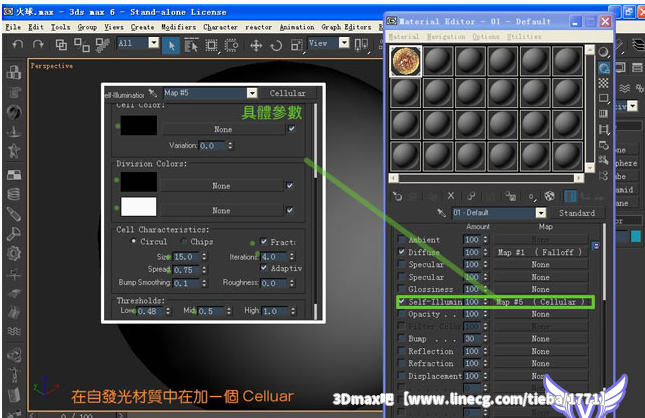This screenshot has height=418, width=645.
Task: Click the Rectangular Selection Region icon
Action: coord(211,45)
